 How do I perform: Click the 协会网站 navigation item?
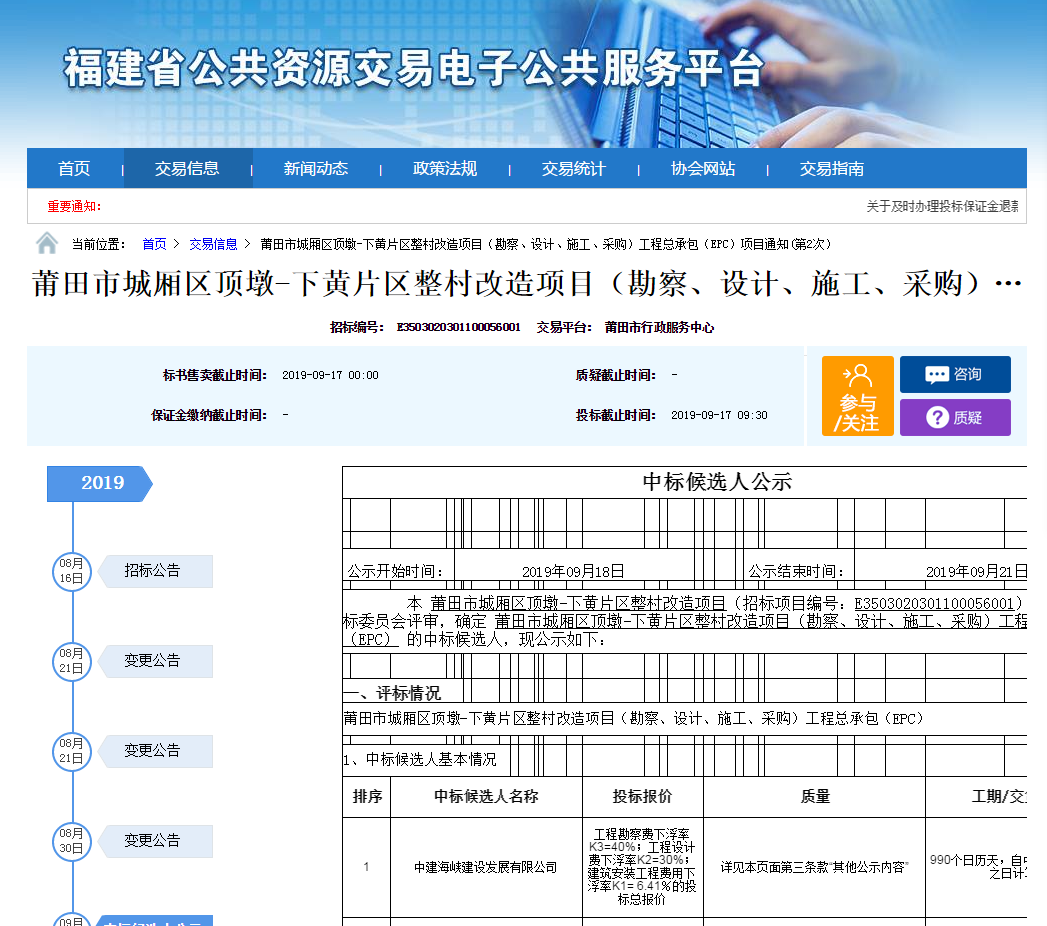(x=703, y=168)
